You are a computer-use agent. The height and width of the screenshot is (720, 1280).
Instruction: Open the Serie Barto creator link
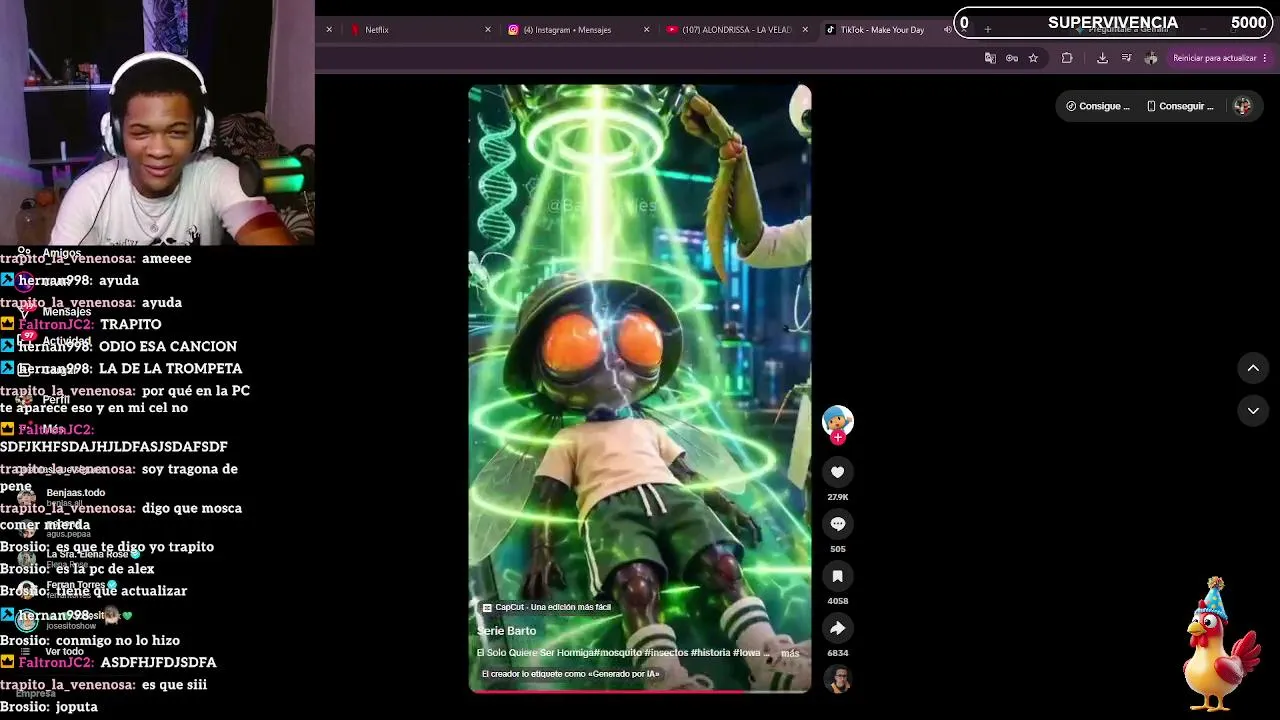pos(507,631)
